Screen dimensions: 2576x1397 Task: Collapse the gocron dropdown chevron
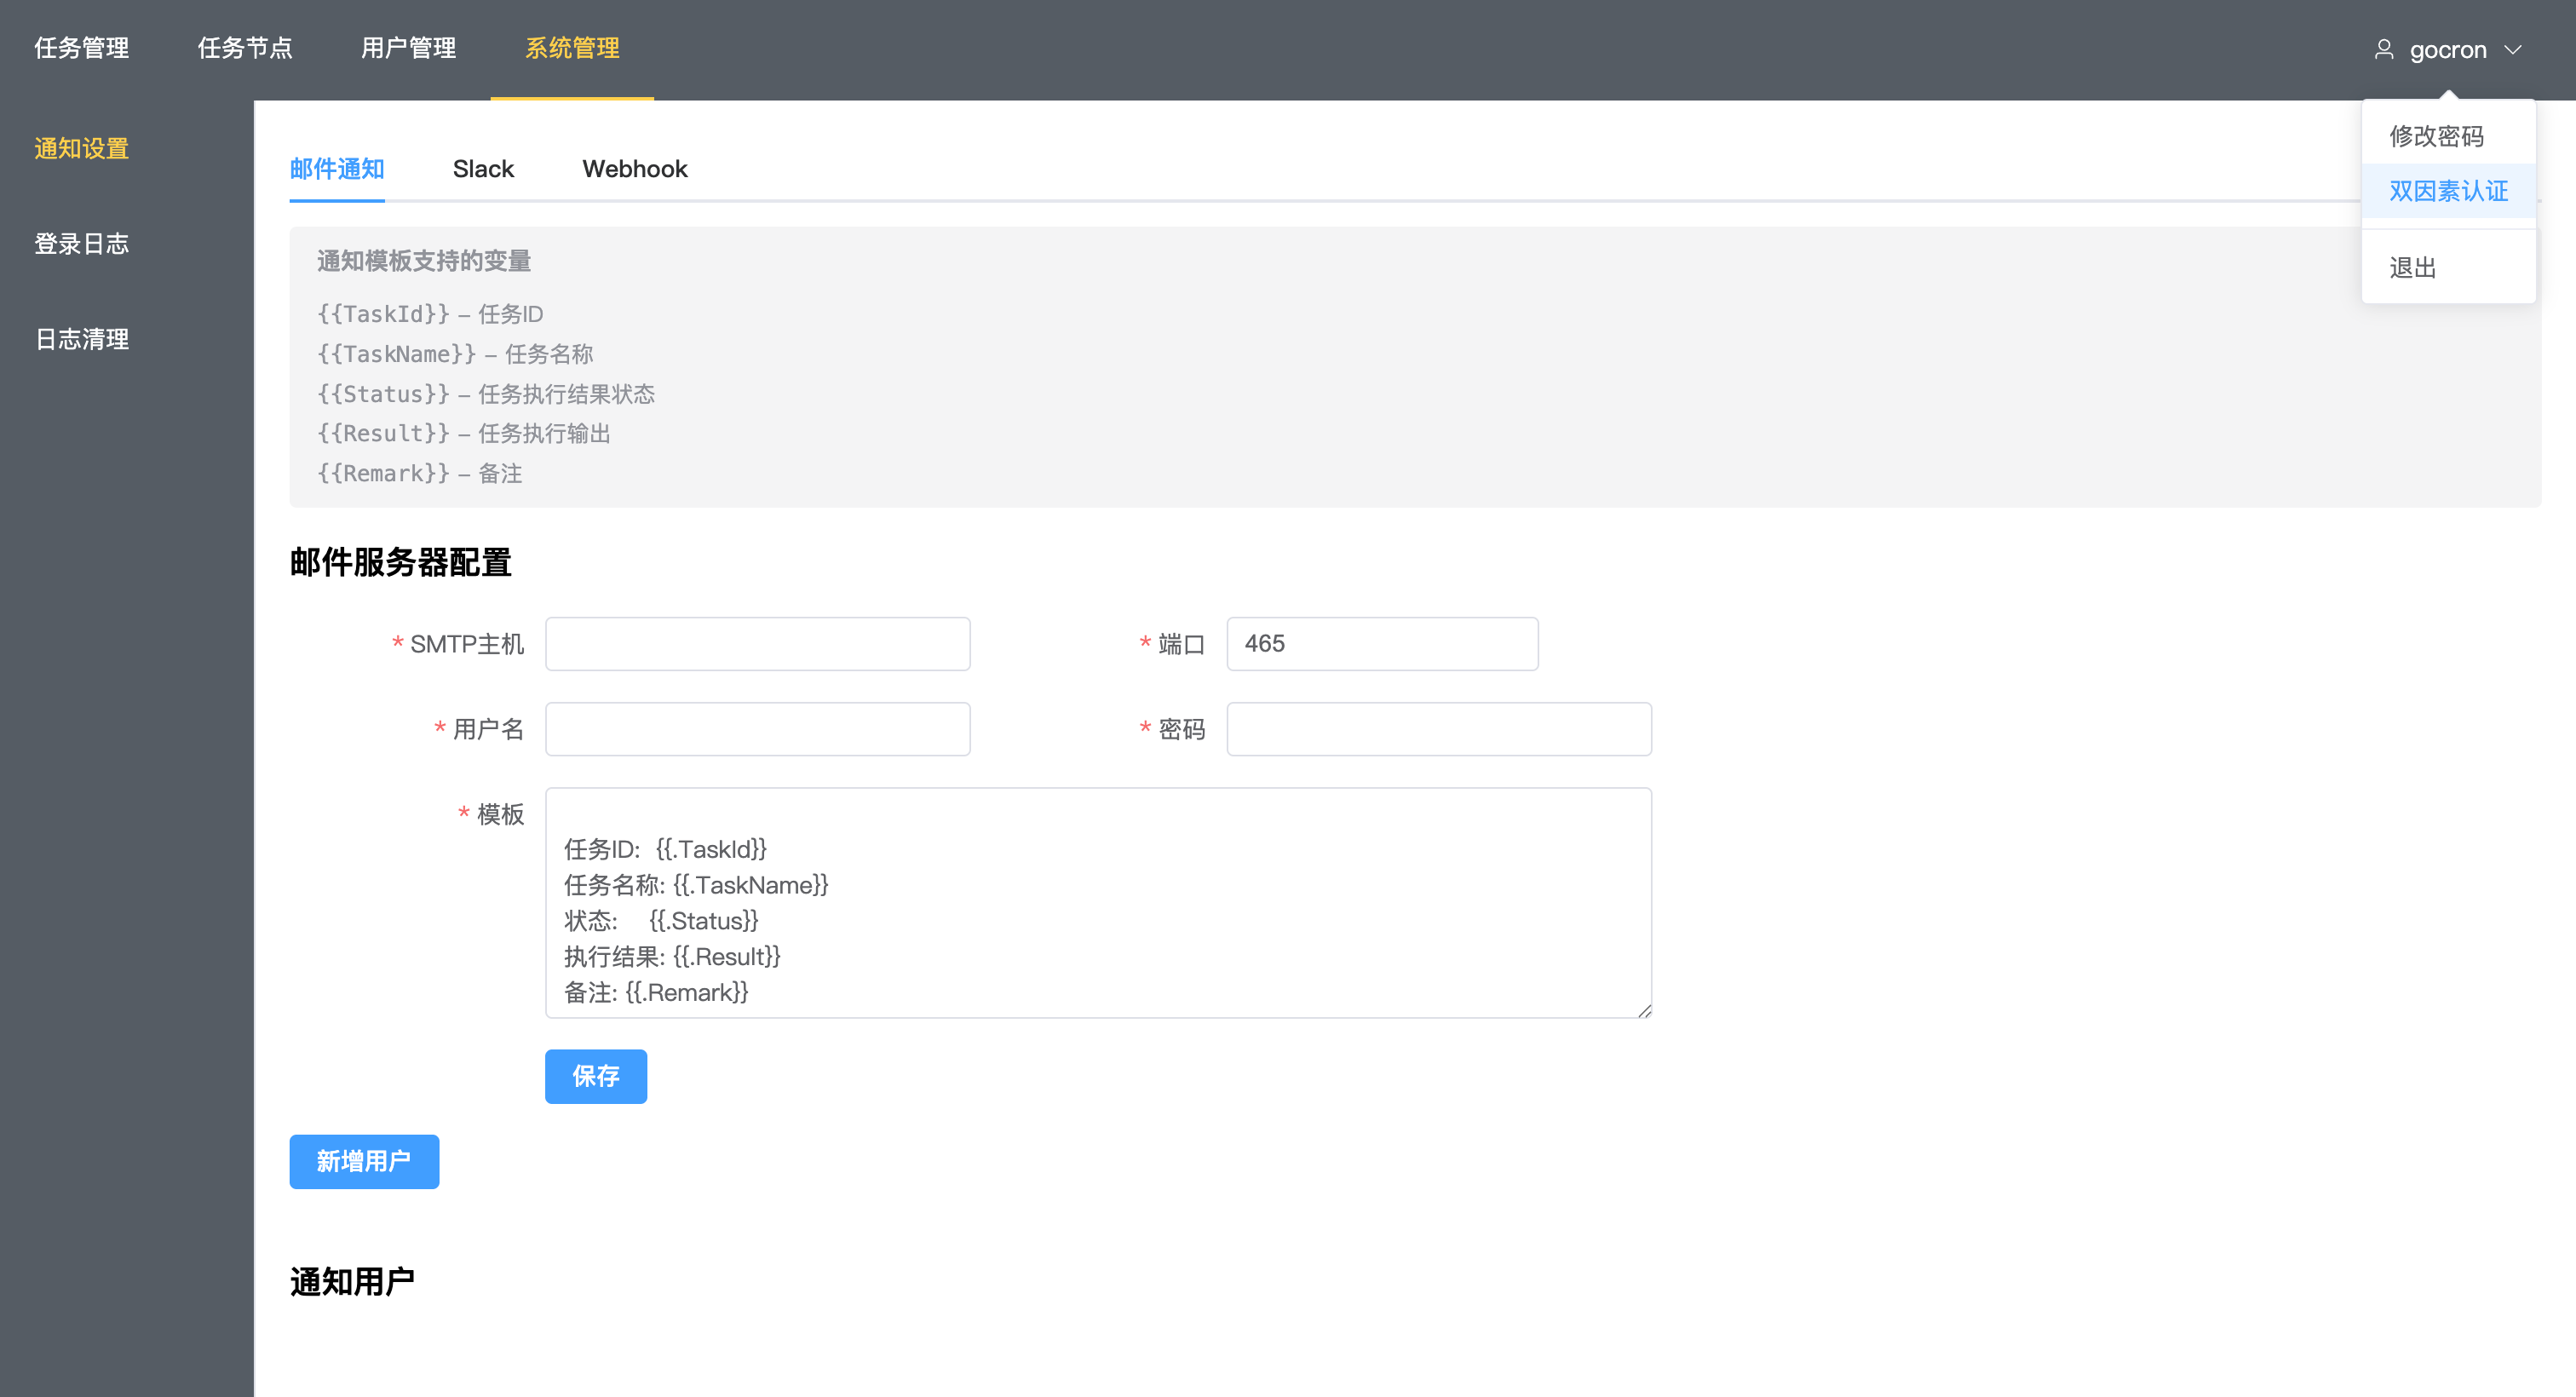(x=2512, y=50)
